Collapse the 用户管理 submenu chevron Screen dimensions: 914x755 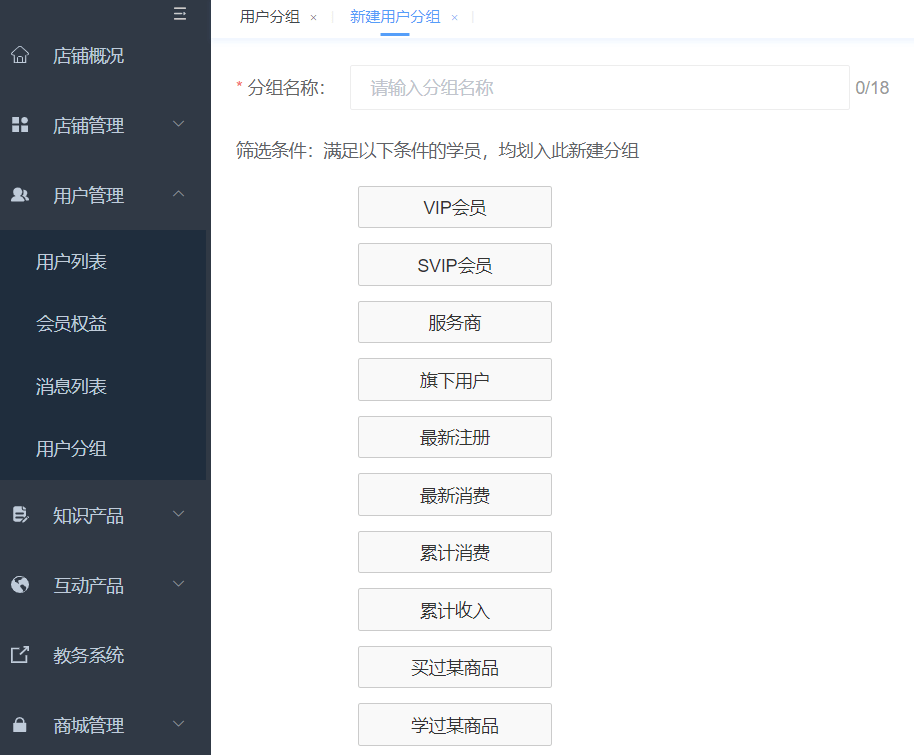click(x=179, y=195)
